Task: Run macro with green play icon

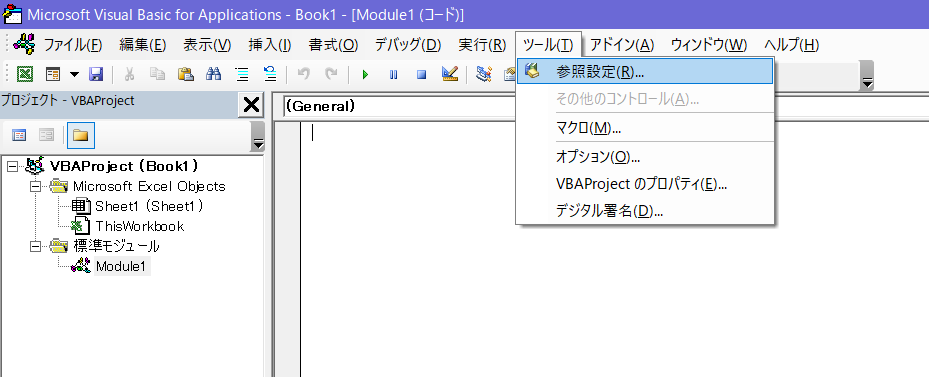Action: [366, 75]
